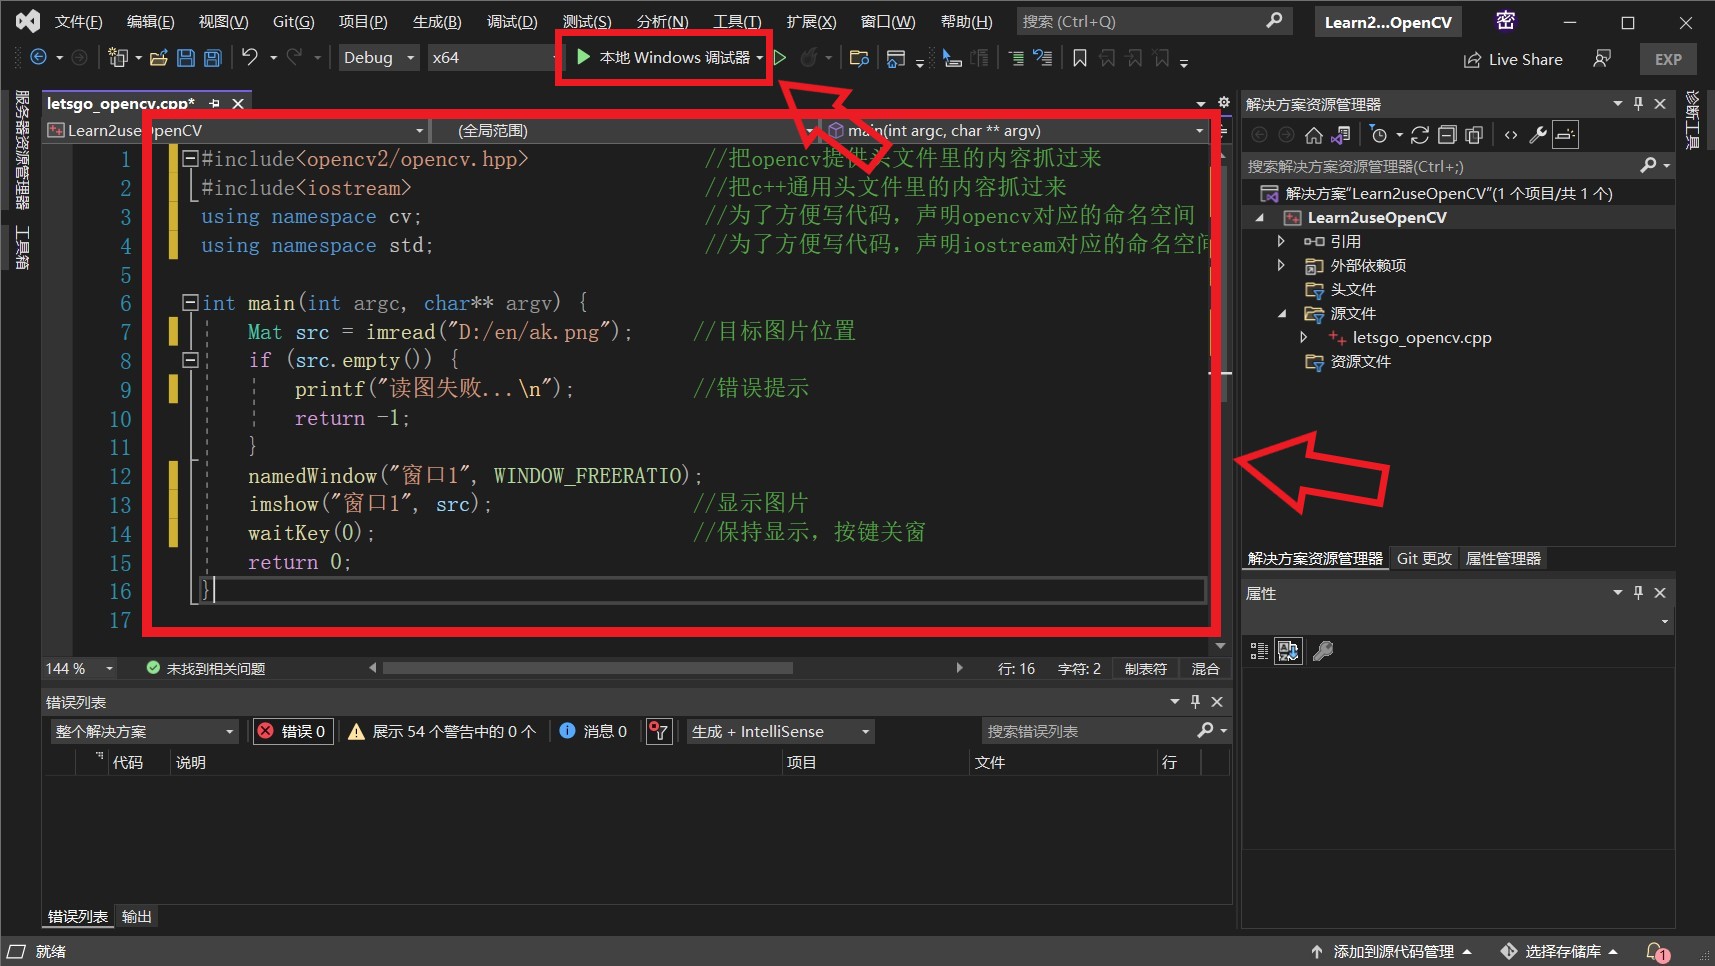This screenshot has height=966, width=1715.
Task: Select the Home view in Solution Explorer
Action: tap(1313, 135)
